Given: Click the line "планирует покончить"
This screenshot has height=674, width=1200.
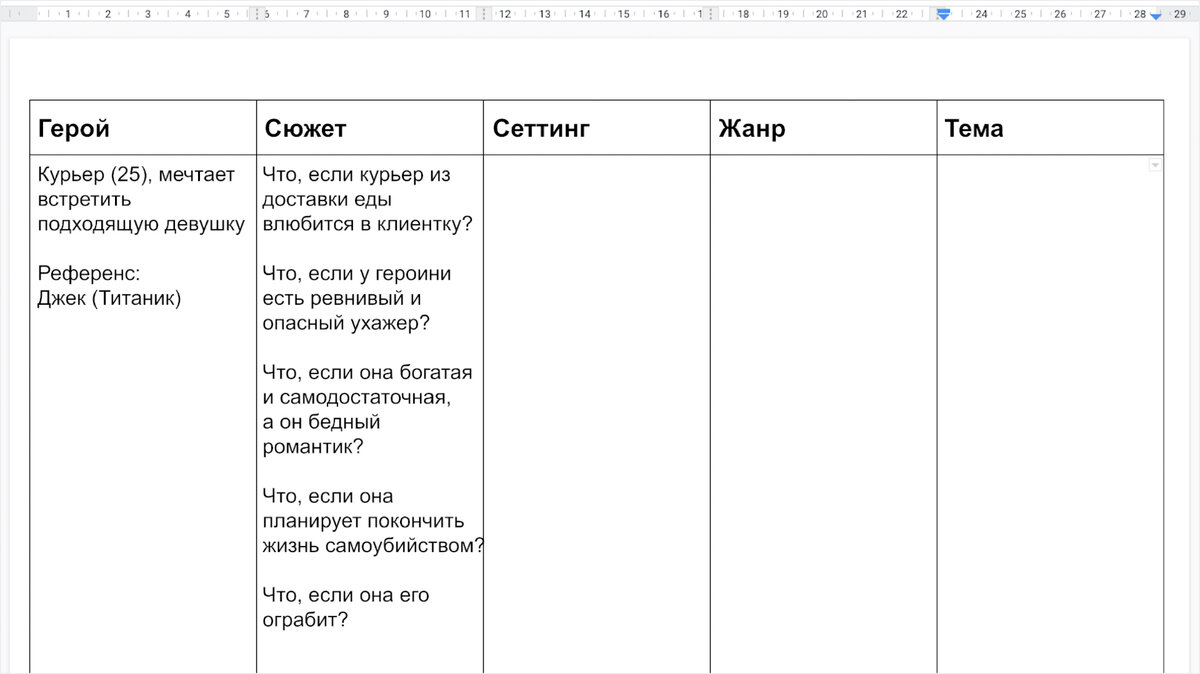Looking at the screenshot, I should tap(363, 521).
